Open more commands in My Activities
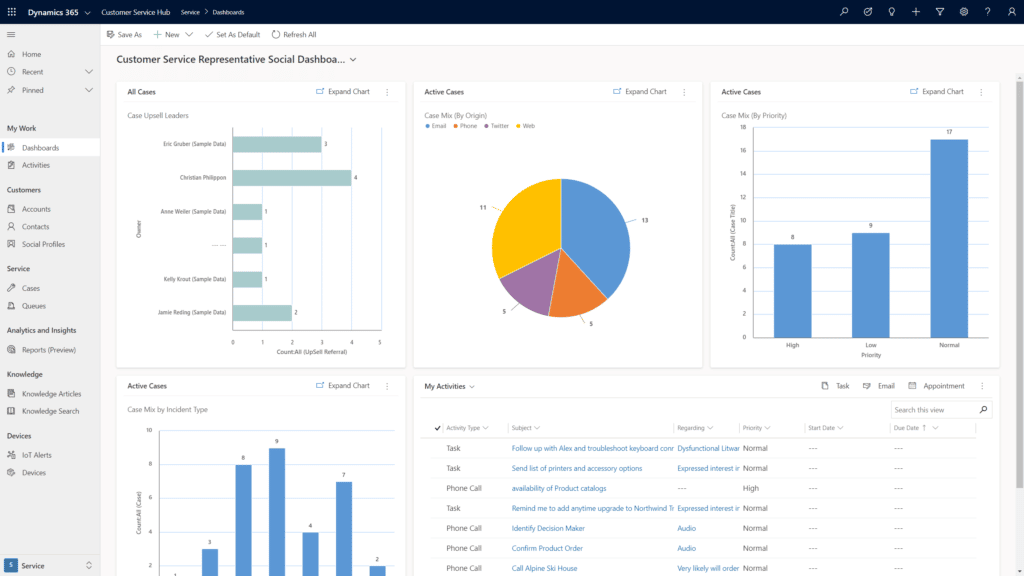1024x576 pixels. click(982, 386)
